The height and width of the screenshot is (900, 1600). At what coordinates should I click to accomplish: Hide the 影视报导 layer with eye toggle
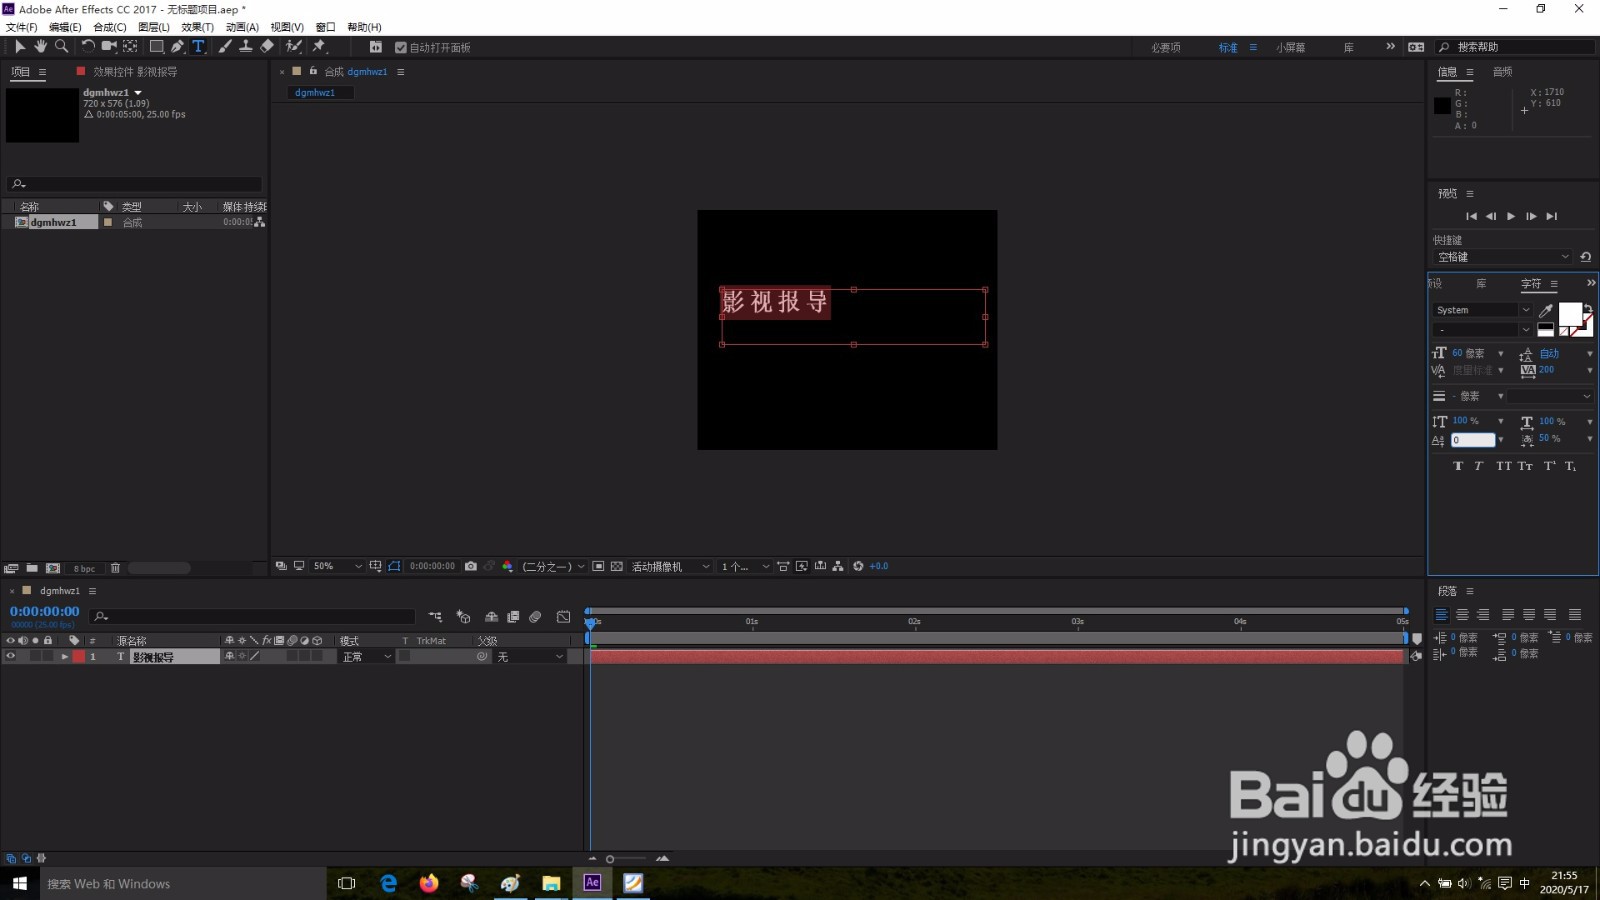11,656
